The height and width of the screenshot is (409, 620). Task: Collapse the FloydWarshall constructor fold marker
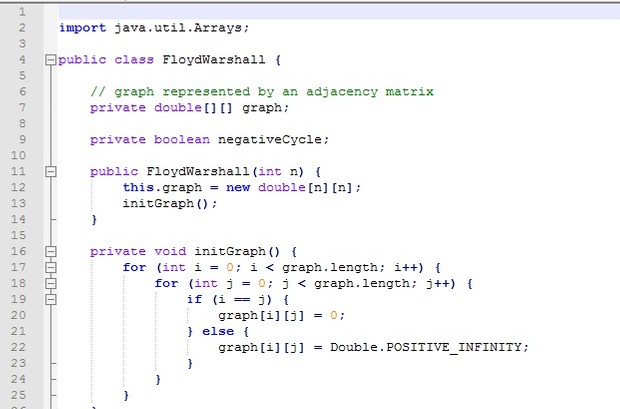[51, 172]
